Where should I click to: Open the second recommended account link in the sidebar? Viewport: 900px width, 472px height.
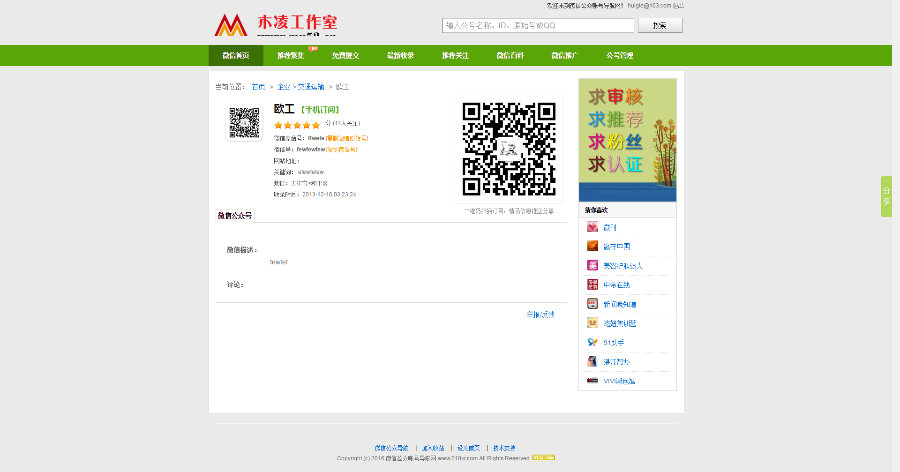point(616,247)
